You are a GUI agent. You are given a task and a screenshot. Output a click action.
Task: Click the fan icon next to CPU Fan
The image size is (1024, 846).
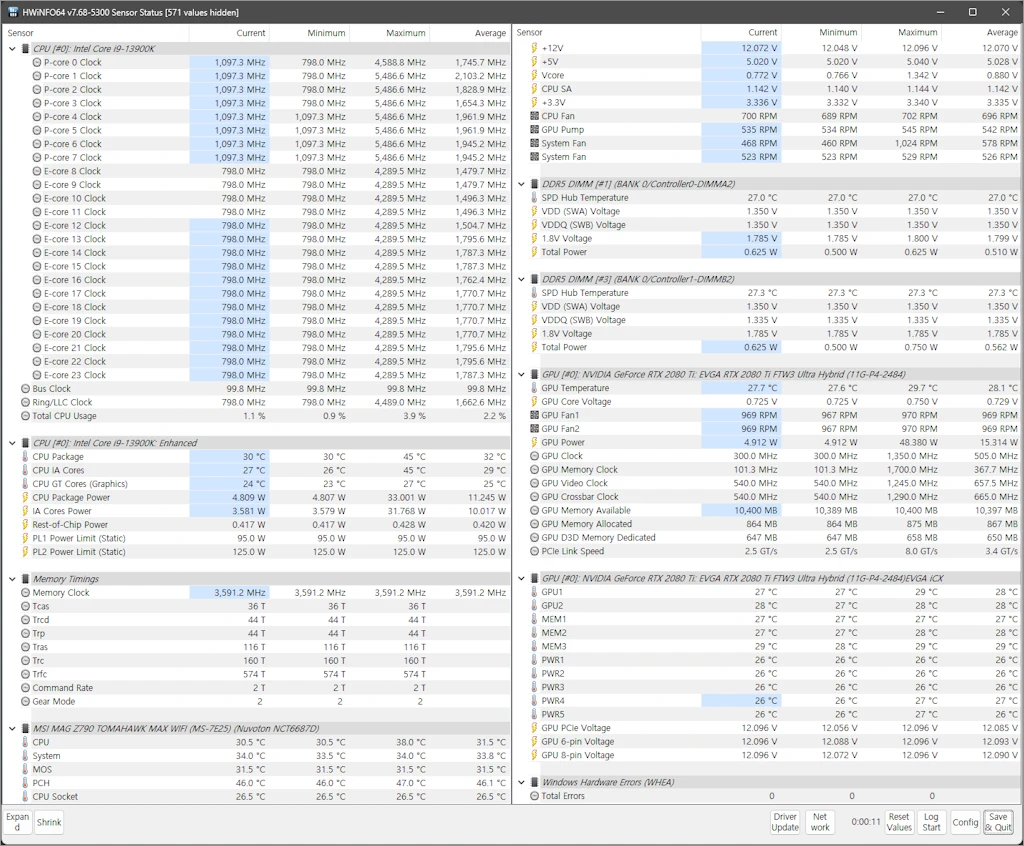[x=534, y=116]
